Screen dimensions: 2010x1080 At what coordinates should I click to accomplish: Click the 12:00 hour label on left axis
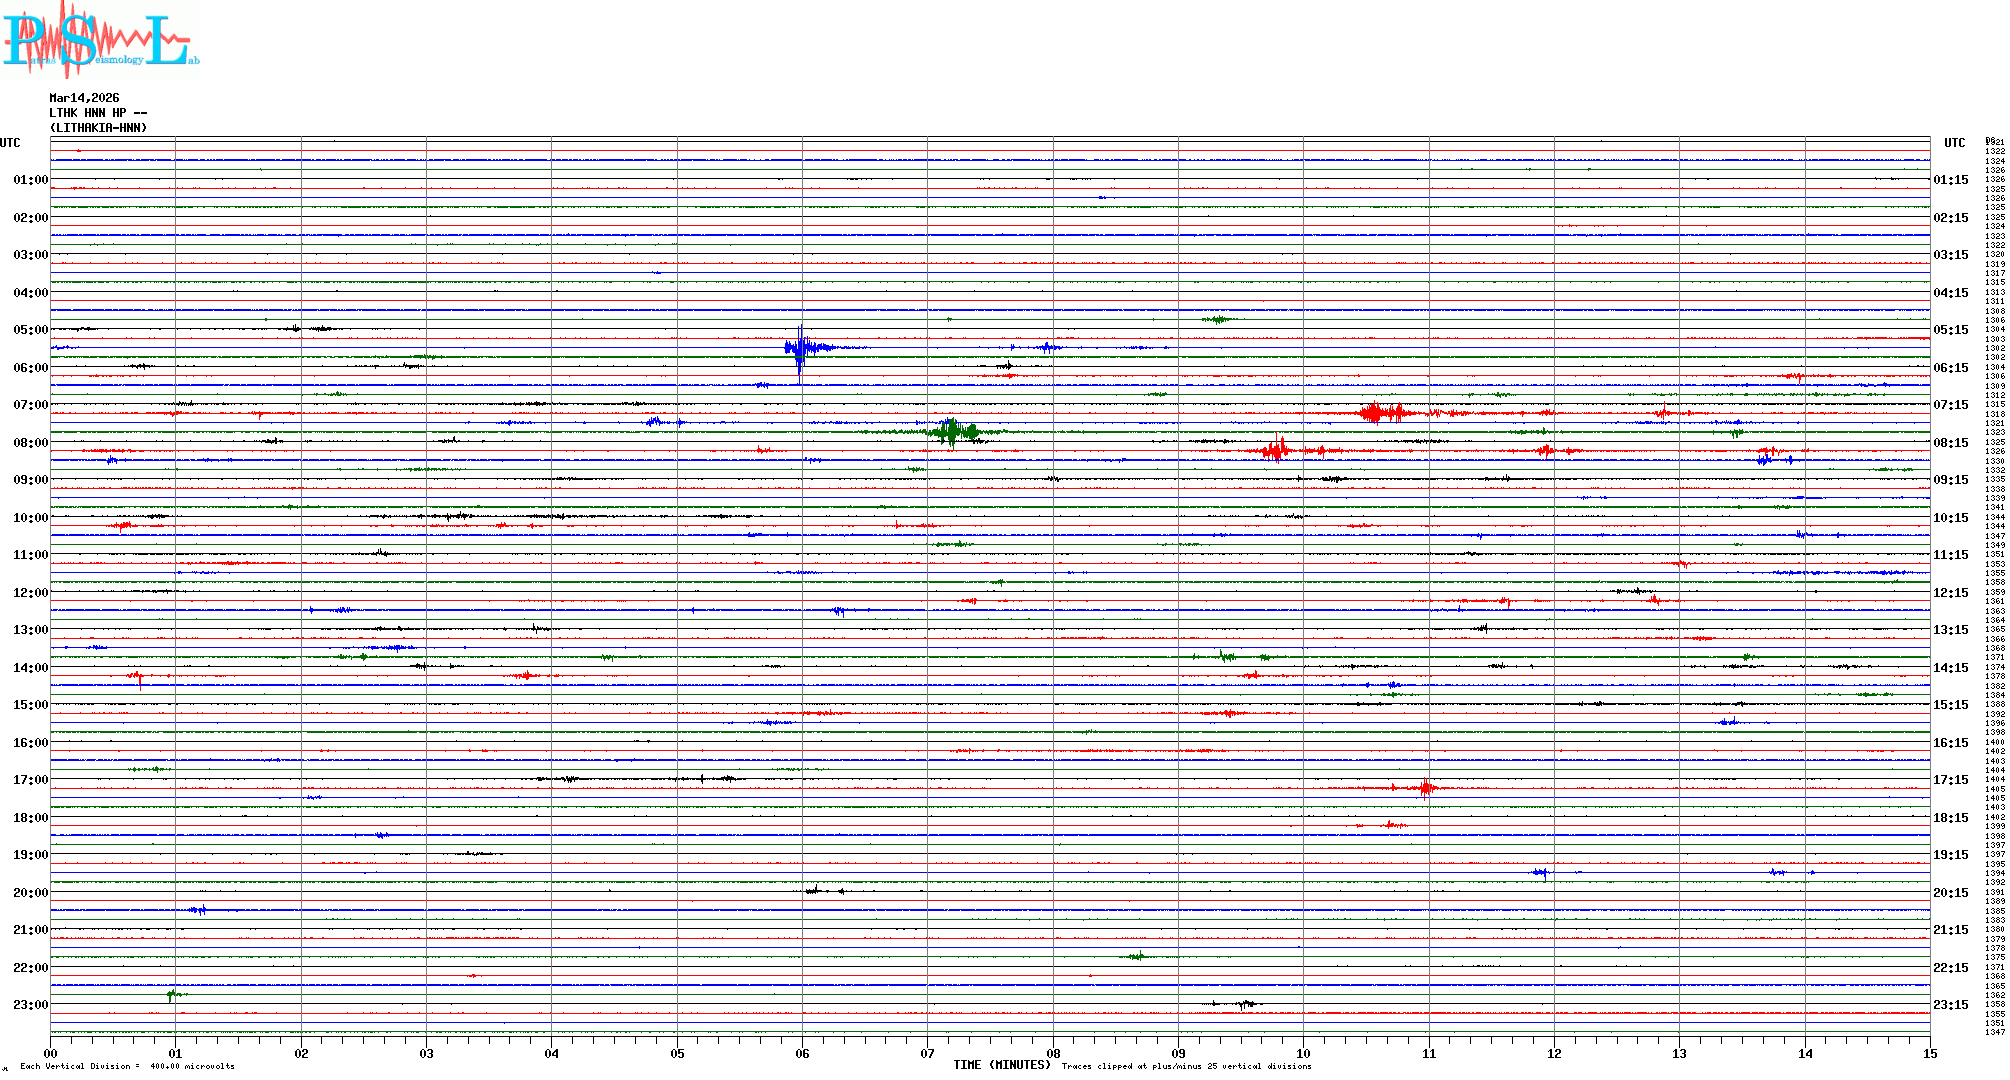30,593
